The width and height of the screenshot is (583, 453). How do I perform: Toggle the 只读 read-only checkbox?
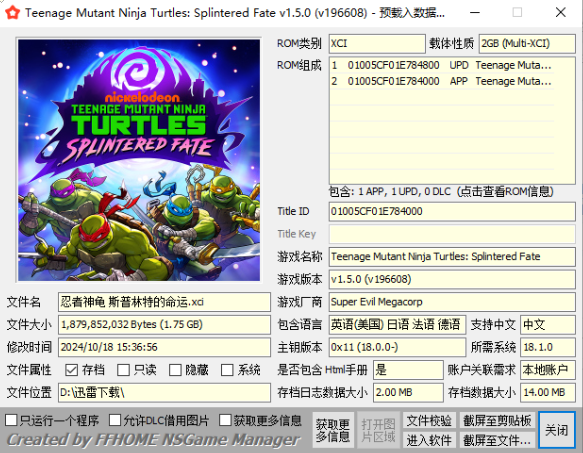point(123,370)
